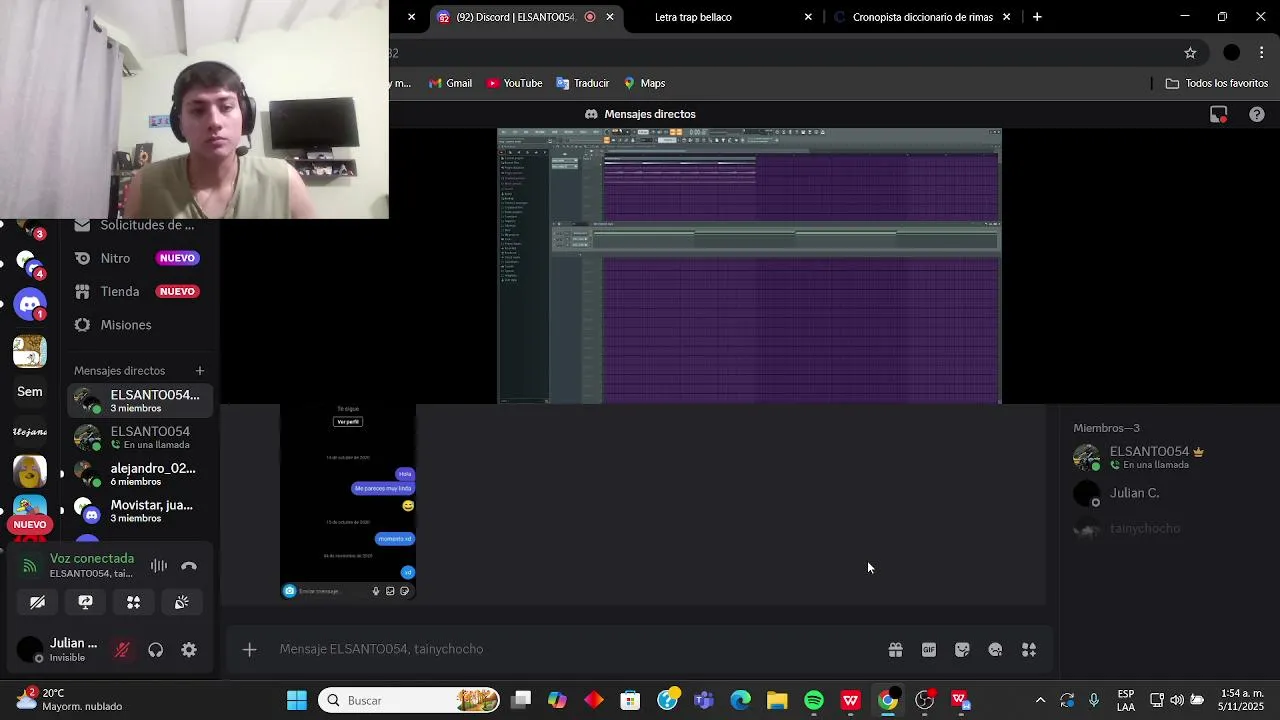The height and width of the screenshot is (720, 1280).
Task: Turn on camera in voice panel
Action: pyautogui.click(x=37, y=602)
